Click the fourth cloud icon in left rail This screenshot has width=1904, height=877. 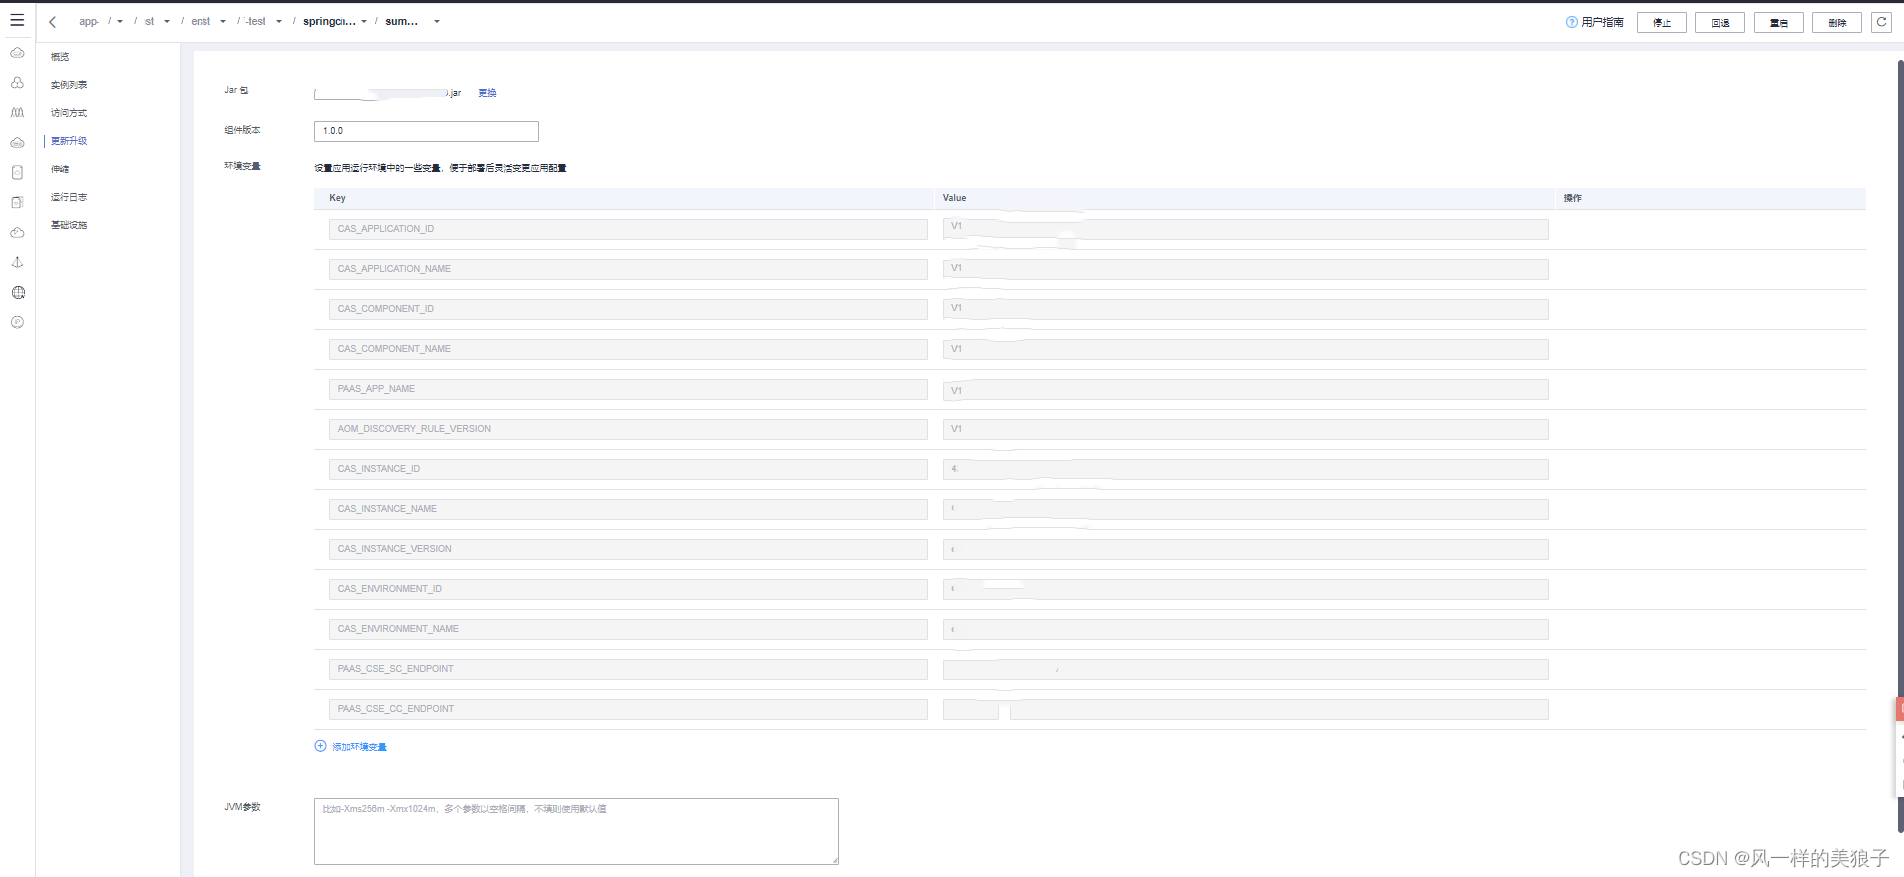(x=17, y=143)
